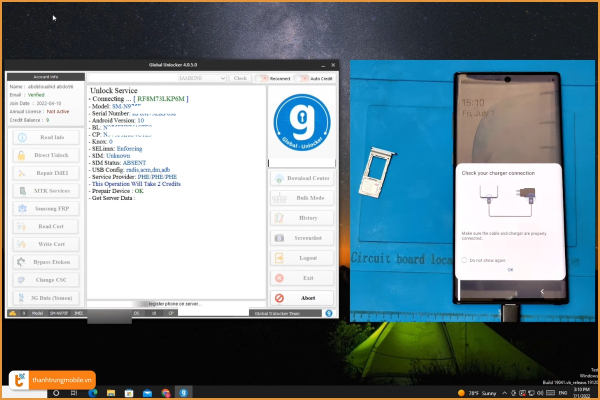
Task: Expand the SAMSUNG brand dropdown
Action: 201,77
